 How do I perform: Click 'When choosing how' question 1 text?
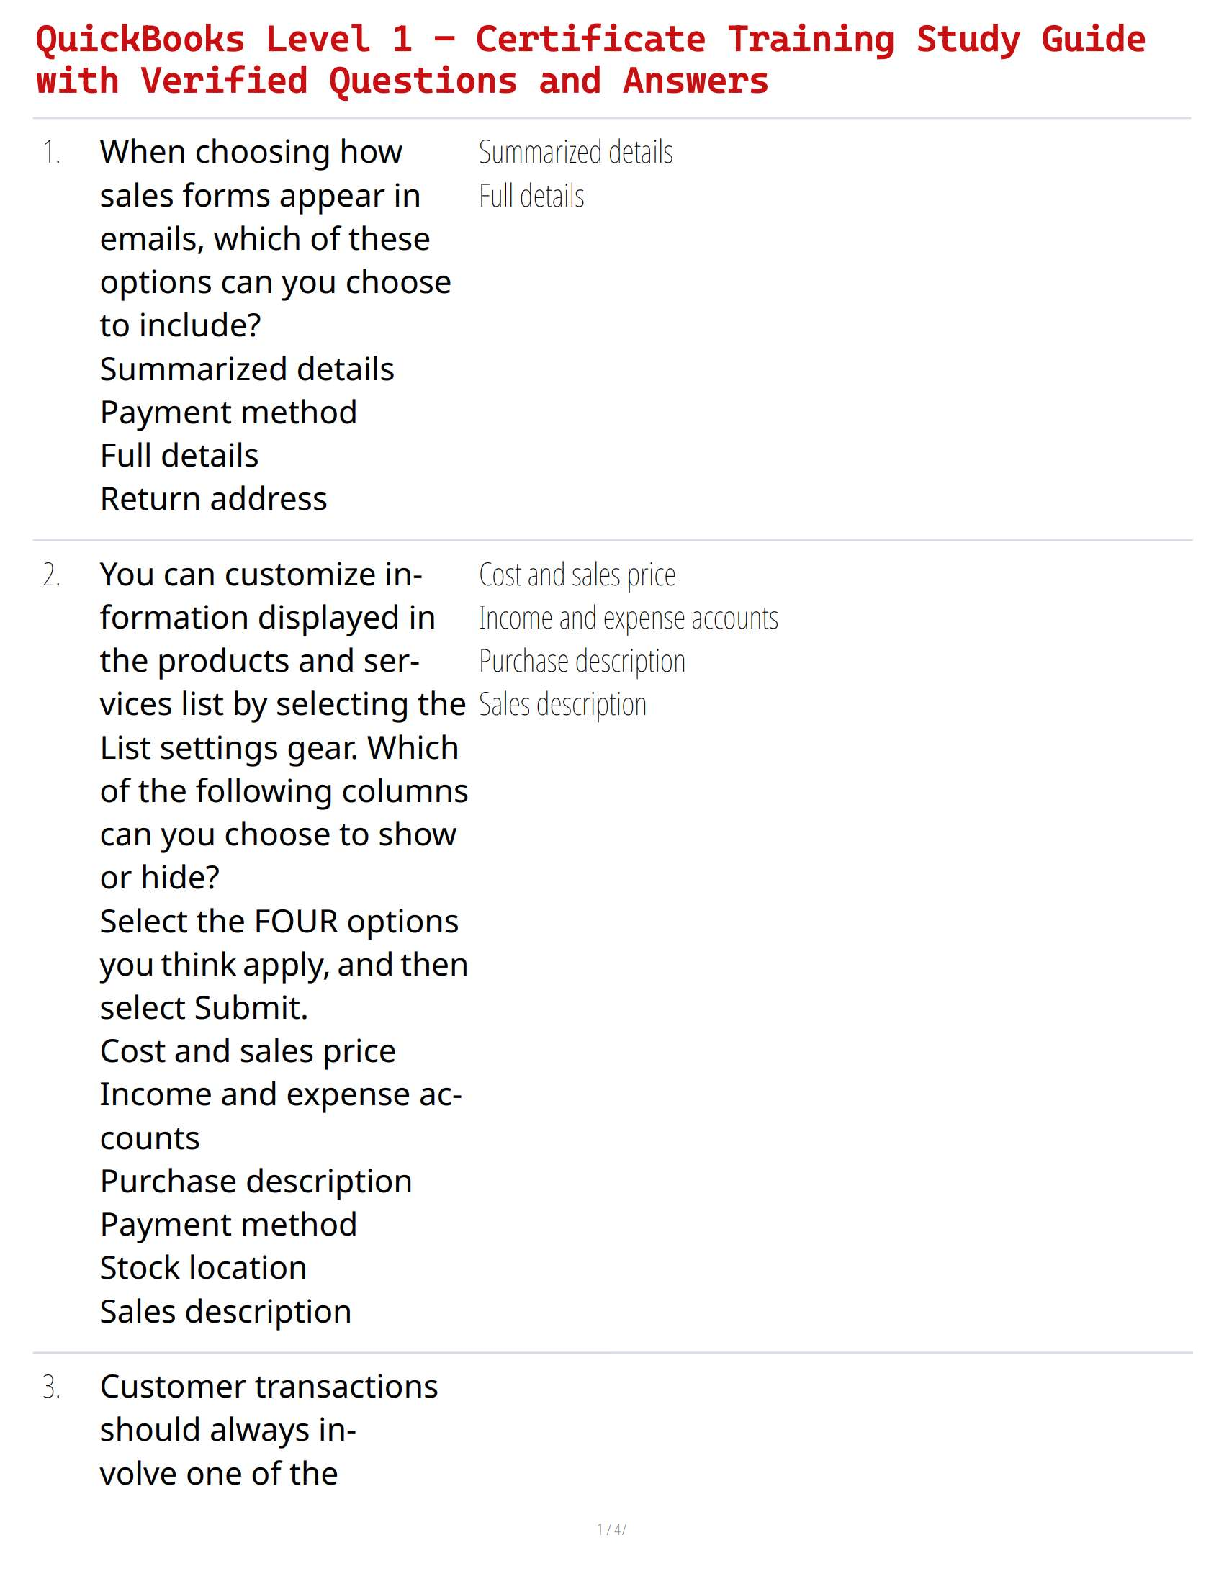click(x=251, y=152)
